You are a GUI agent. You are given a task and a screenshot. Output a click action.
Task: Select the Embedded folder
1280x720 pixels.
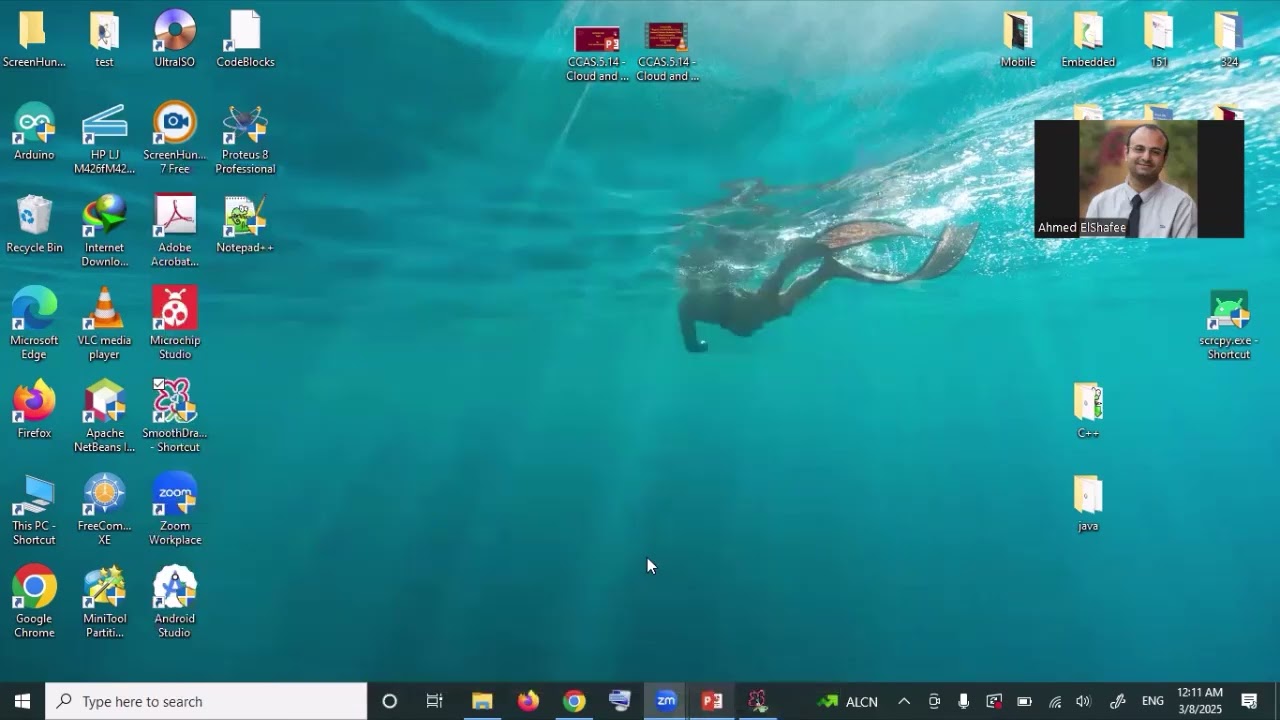coord(1088,40)
